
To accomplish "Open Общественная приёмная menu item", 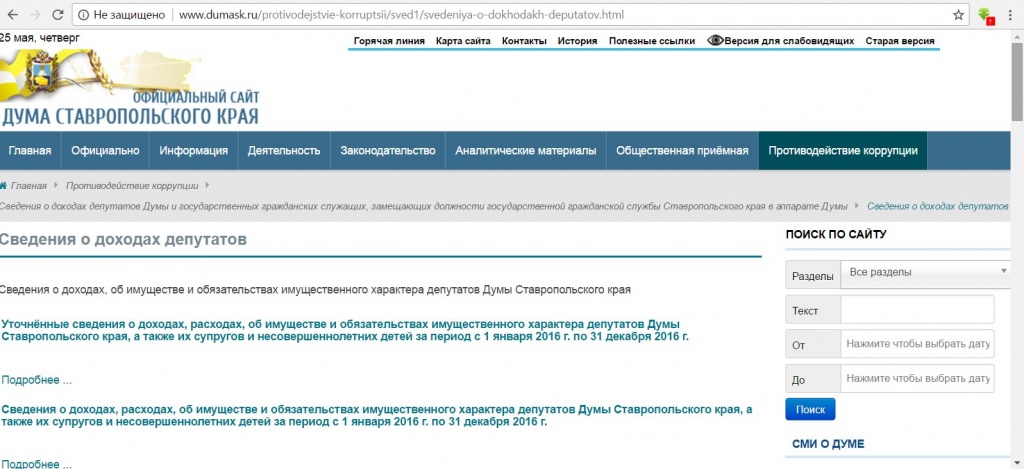I will click(x=682, y=150).
